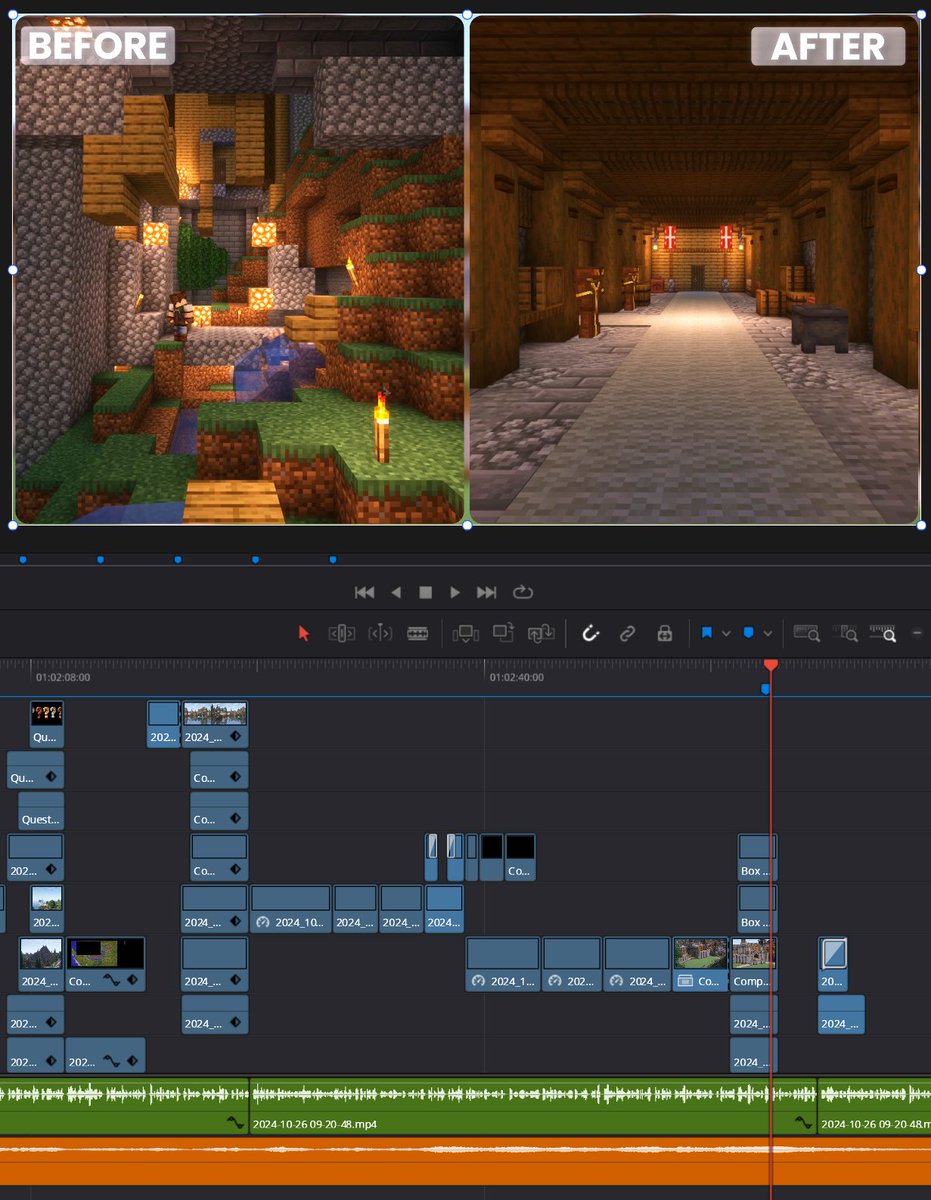Select the blue marker below the playhead handle
This screenshot has height=1200, width=931.
[766, 689]
